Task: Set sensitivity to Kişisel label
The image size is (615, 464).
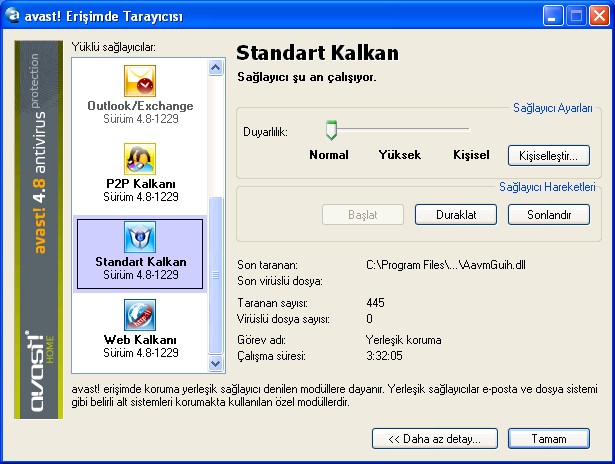Action: pos(471,155)
